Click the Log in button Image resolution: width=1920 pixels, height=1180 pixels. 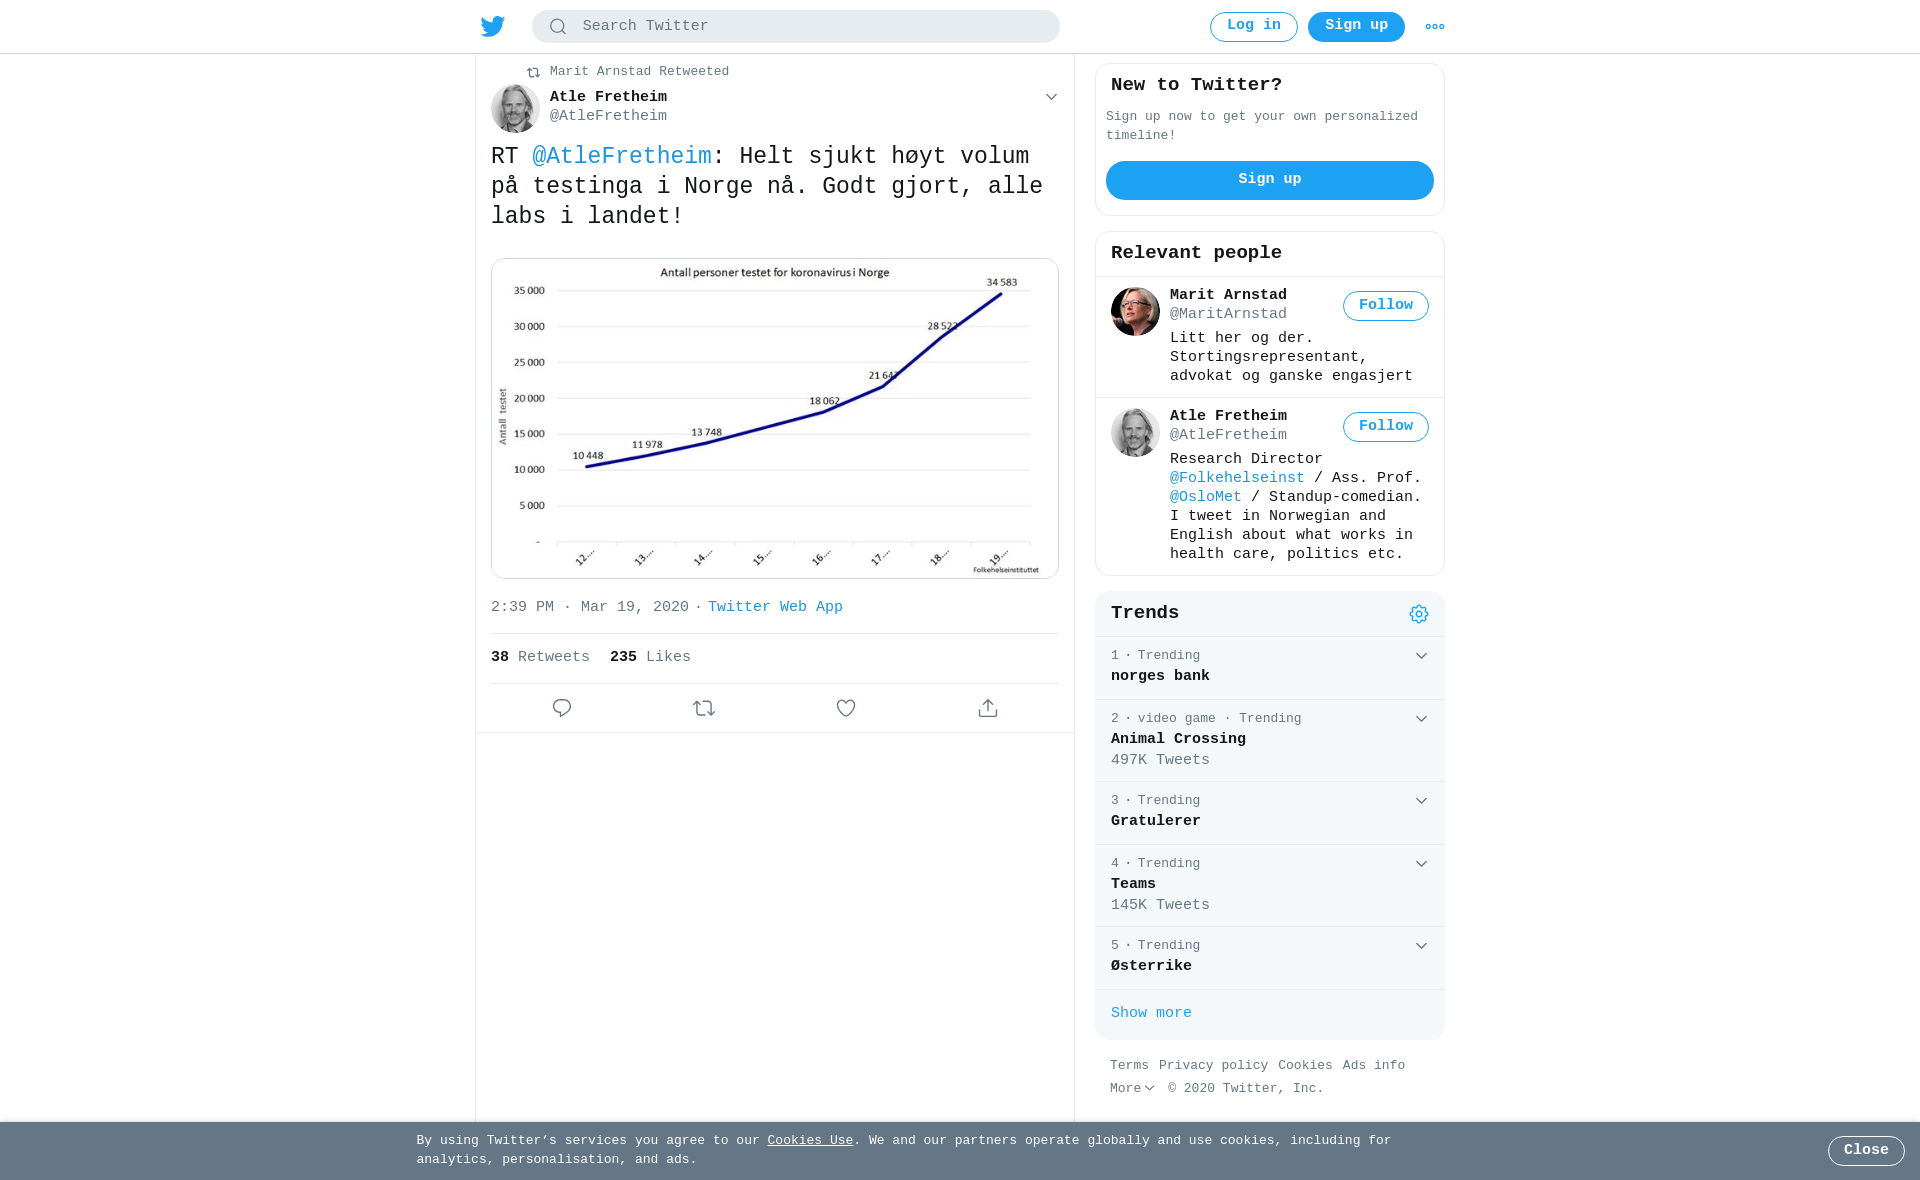1253,27
